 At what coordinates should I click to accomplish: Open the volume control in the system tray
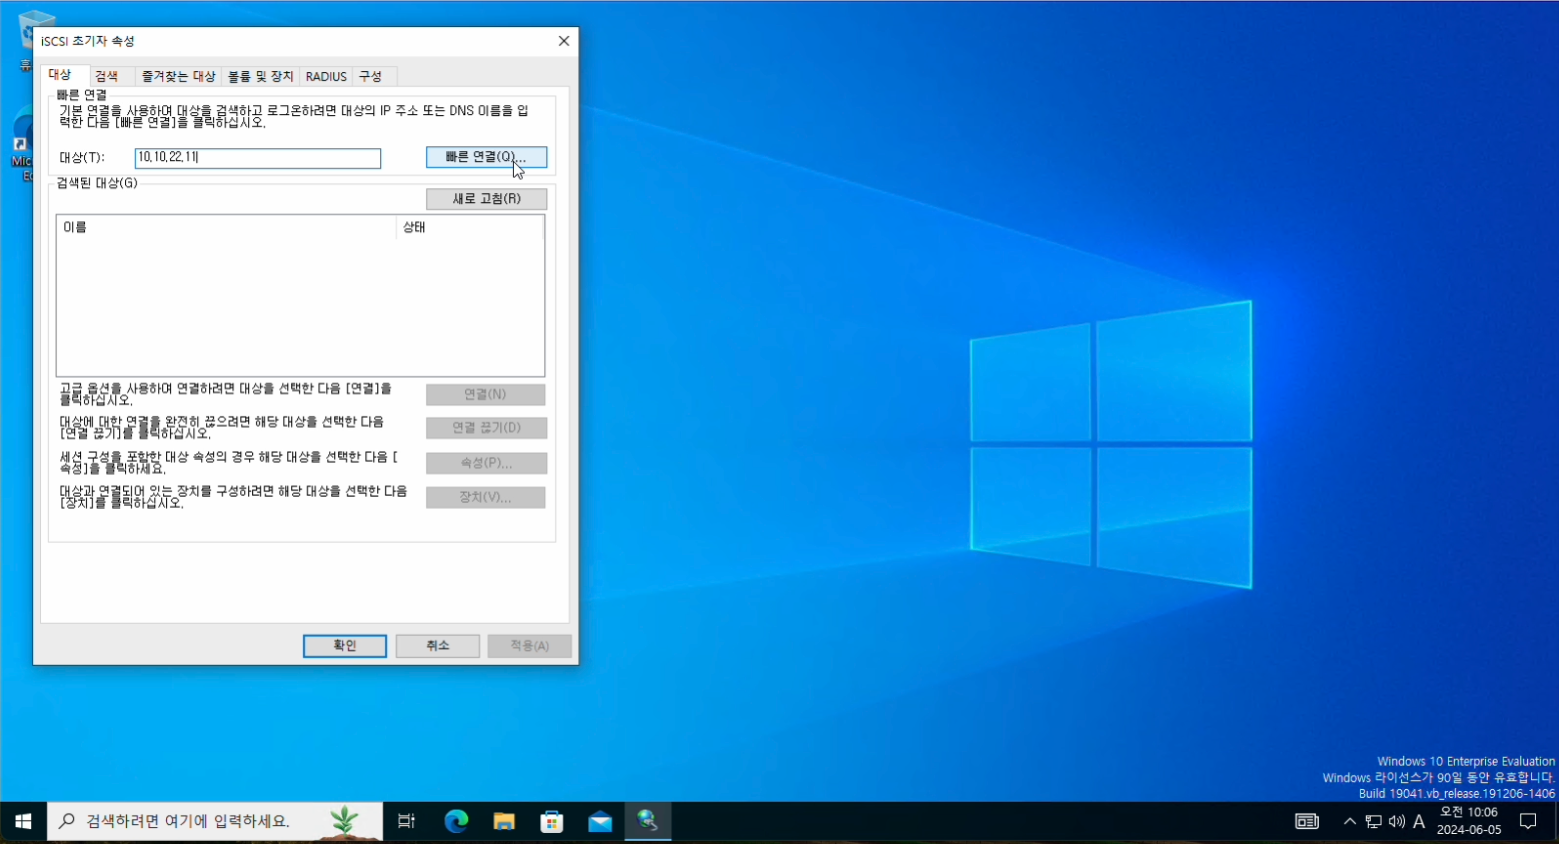point(1396,821)
